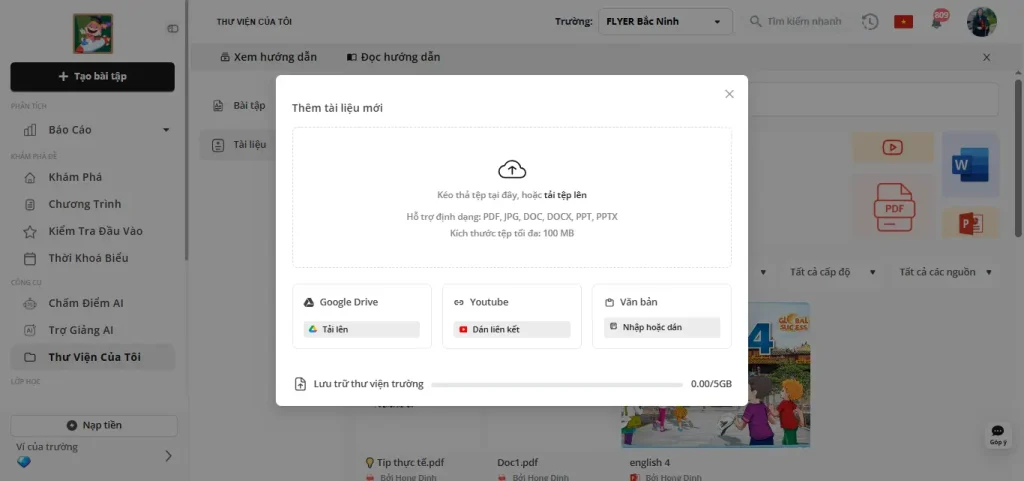Click the cloud upload icon

pos(511,169)
